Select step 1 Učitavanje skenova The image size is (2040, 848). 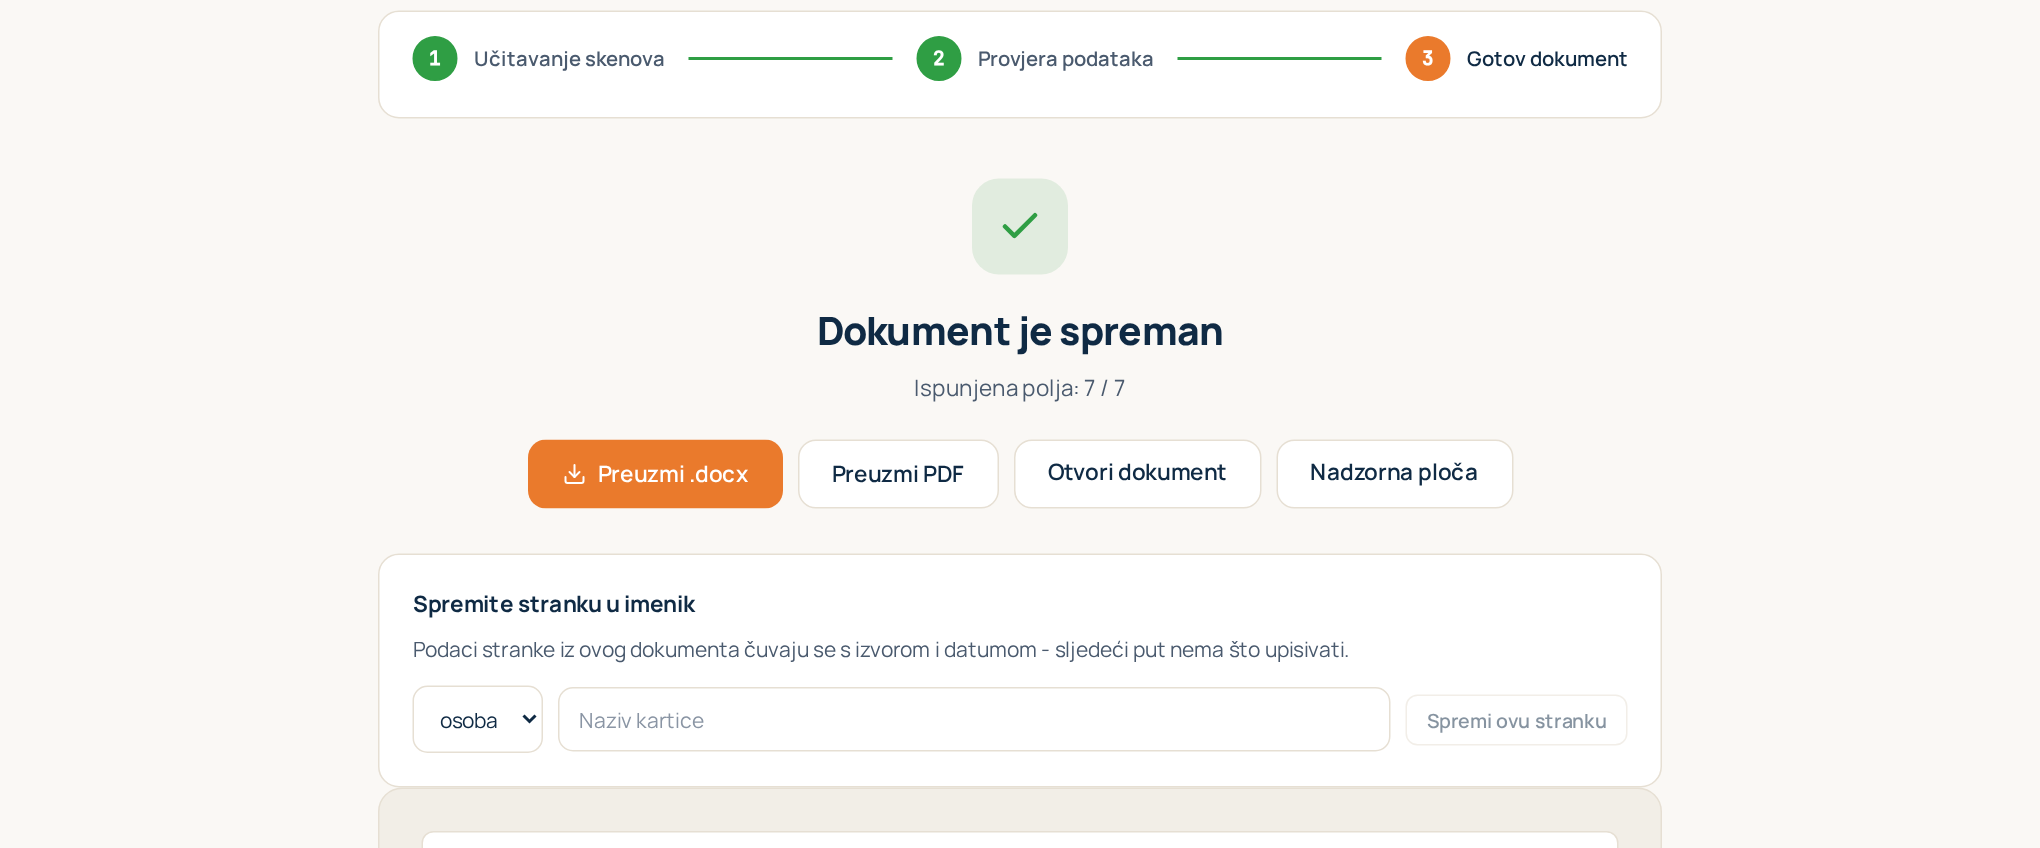538,59
